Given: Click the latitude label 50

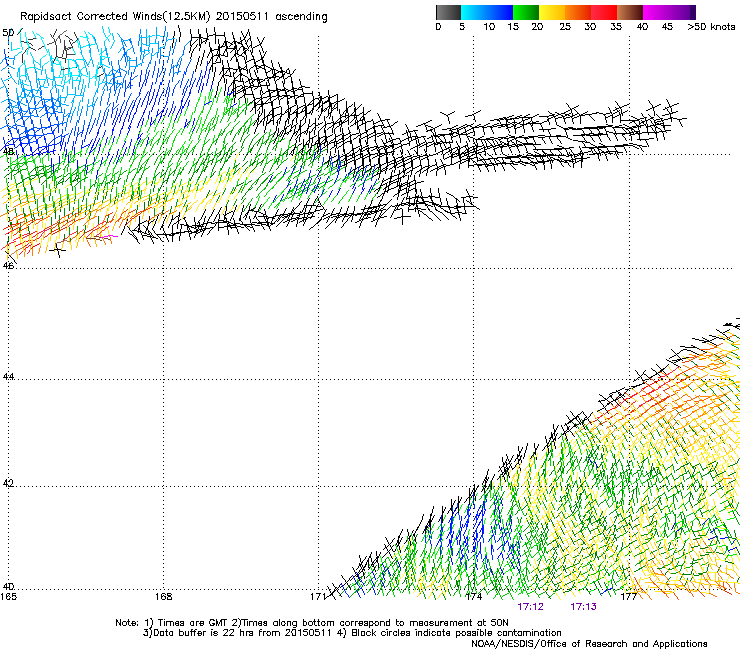Looking at the screenshot, I should click(x=8, y=33).
